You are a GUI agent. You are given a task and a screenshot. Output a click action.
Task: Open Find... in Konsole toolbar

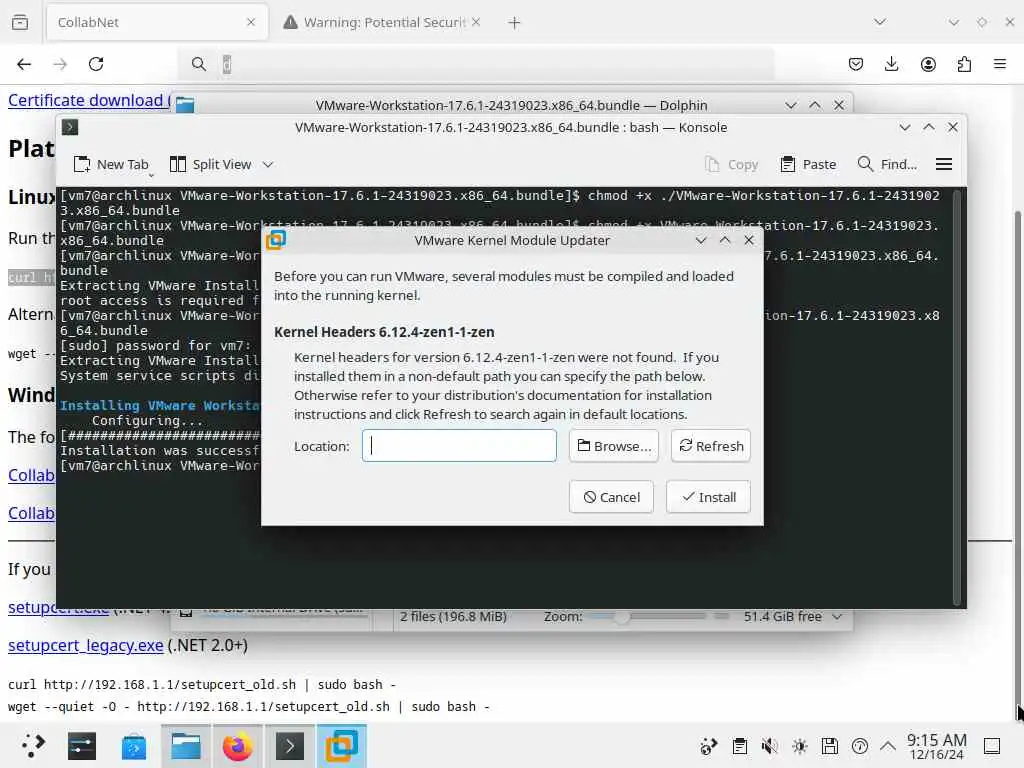click(887, 165)
